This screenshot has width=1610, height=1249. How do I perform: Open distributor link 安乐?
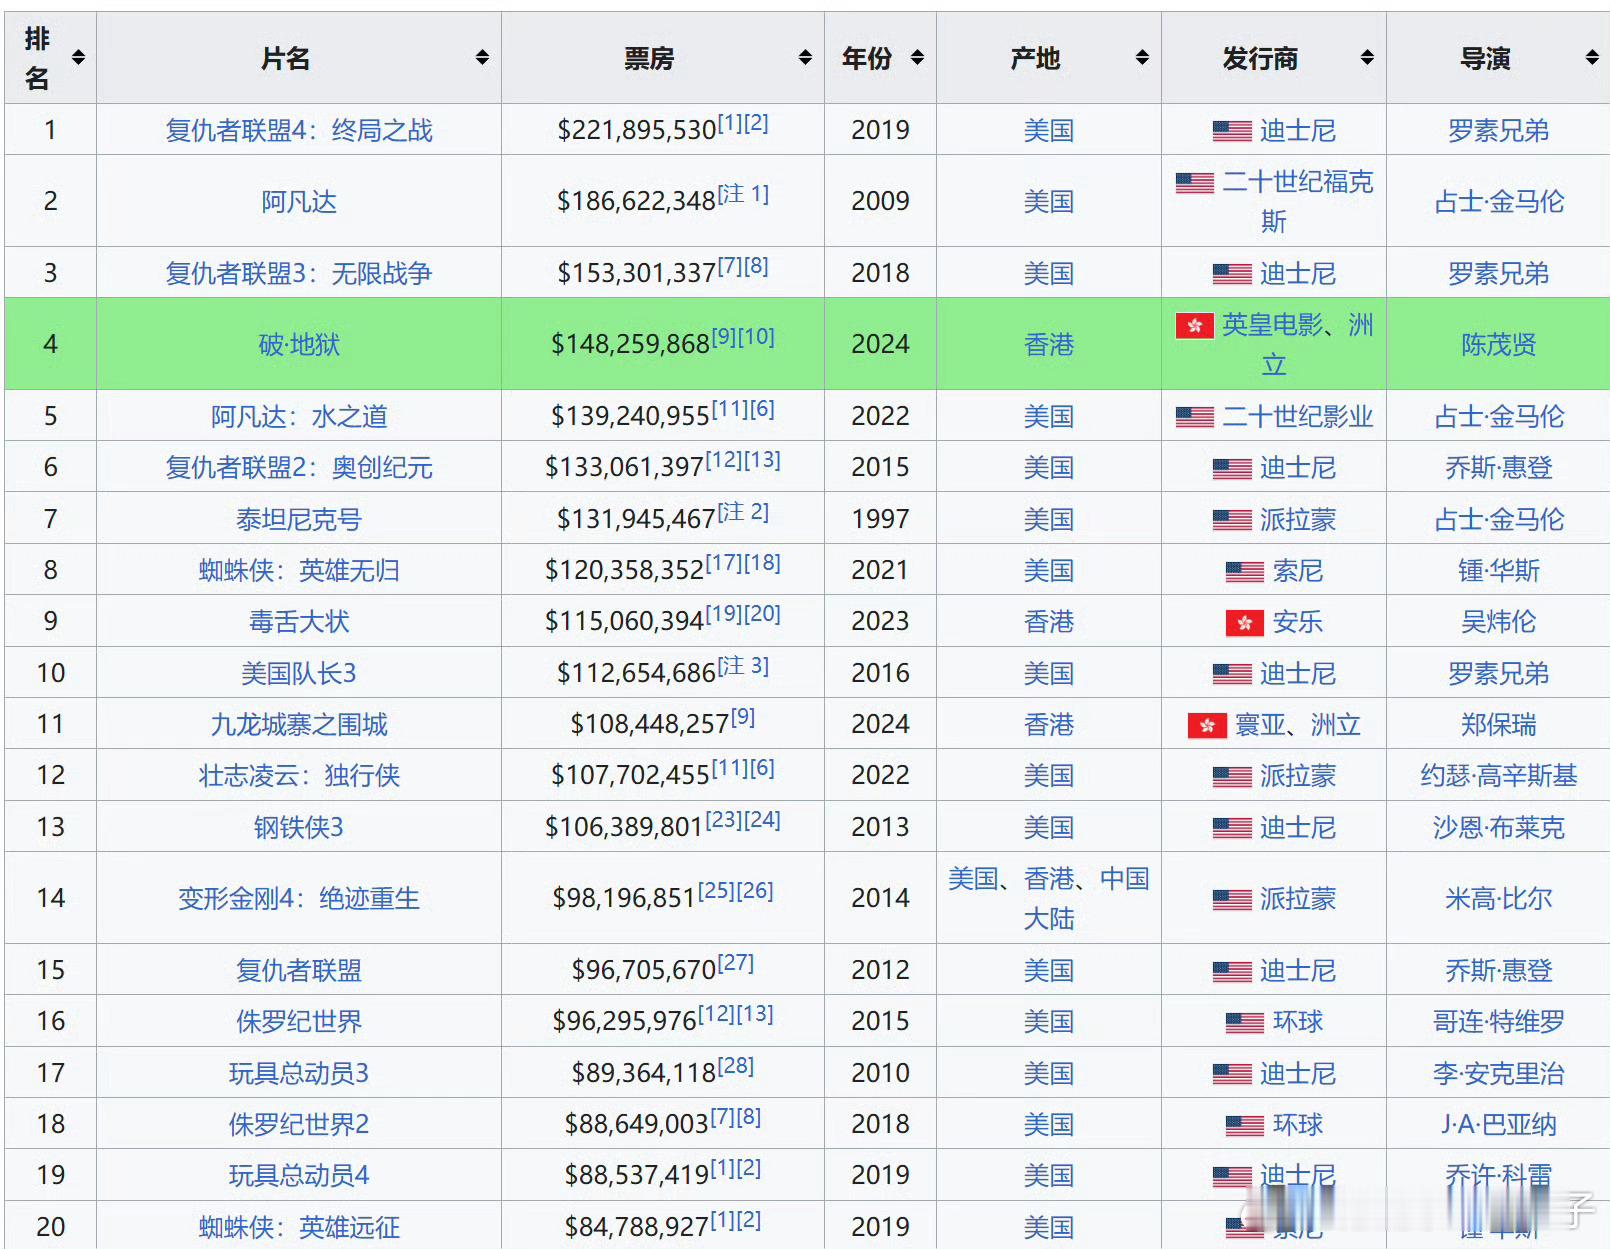[x=1298, y=621]
